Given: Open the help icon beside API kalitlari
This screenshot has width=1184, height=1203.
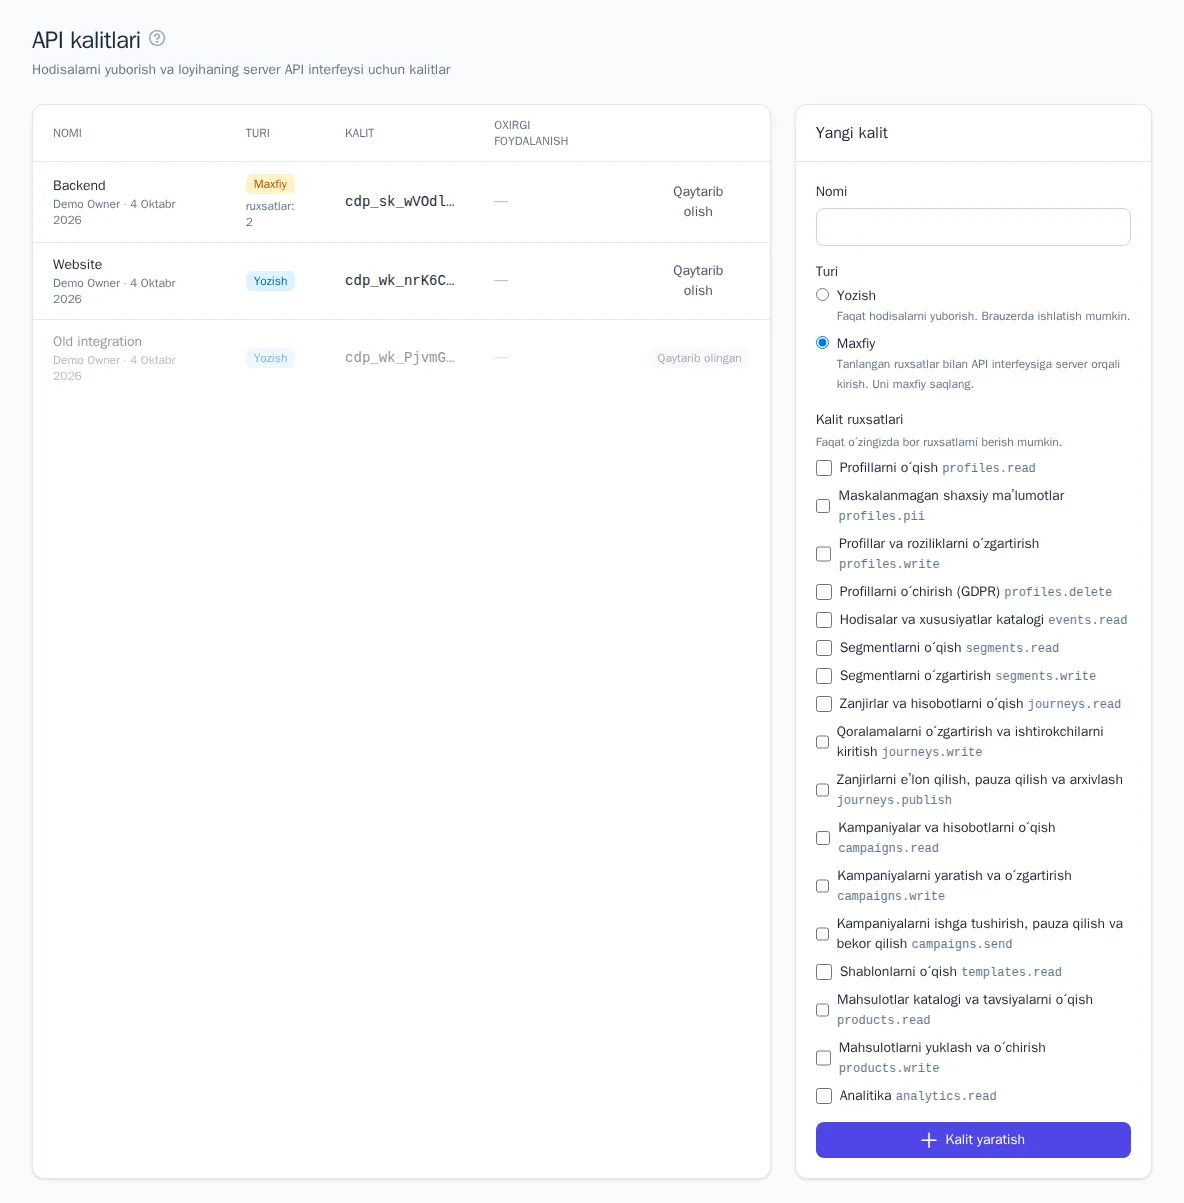Looking at the screenshot, I should coord(157,39).
